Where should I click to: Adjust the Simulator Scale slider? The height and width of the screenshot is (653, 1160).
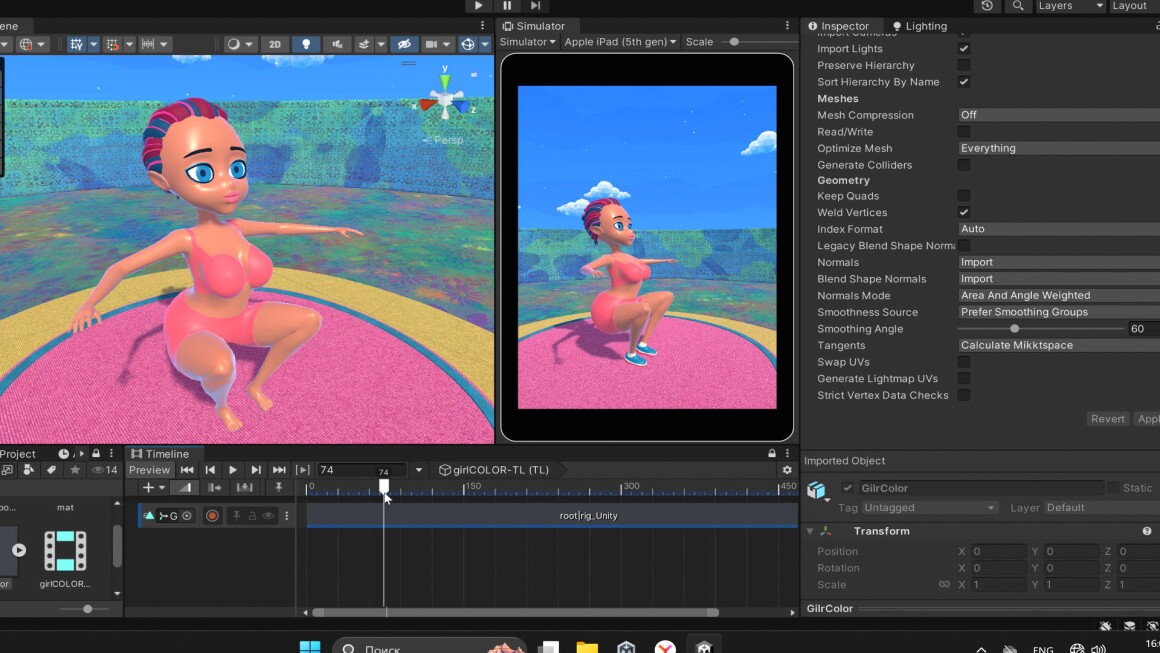pyautogui.click(x=734, y=42)
